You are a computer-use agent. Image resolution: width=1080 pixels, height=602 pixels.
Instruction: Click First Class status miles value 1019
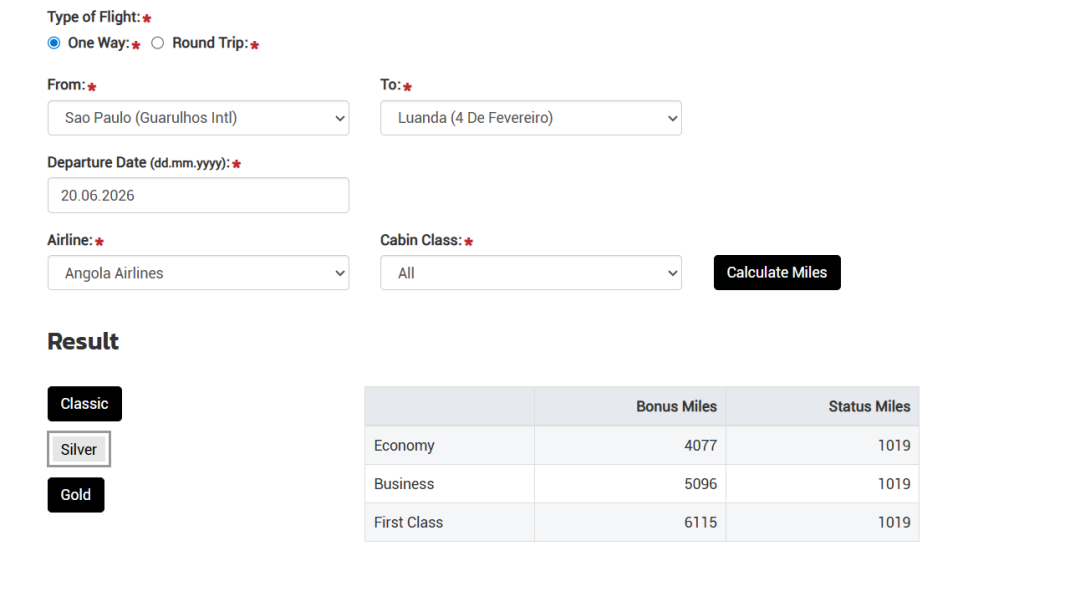coord(894,523)
